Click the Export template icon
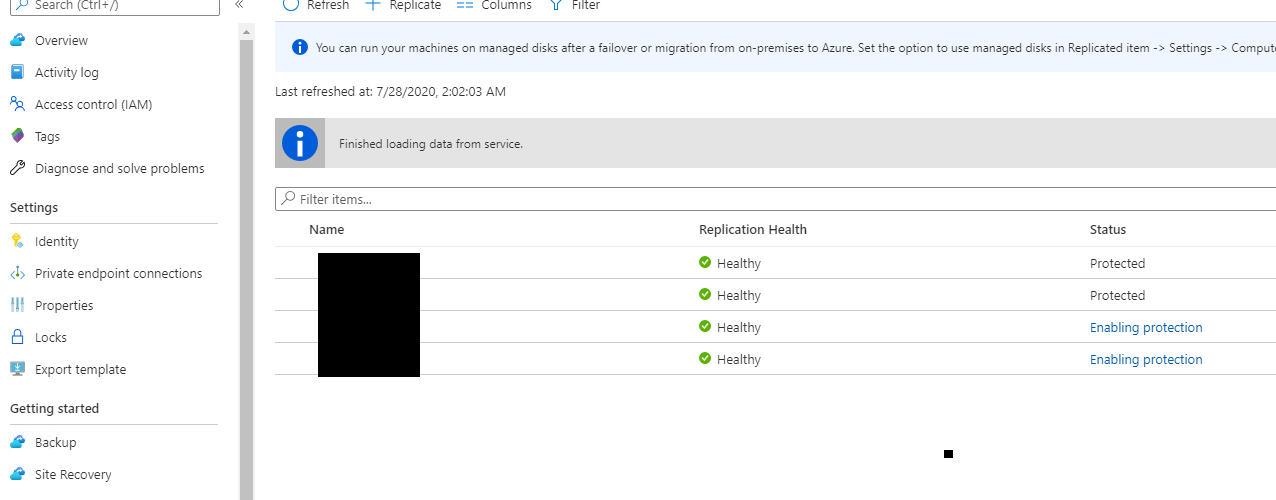This screenshot has height=500, width=1276. click(x=17, y=369)
